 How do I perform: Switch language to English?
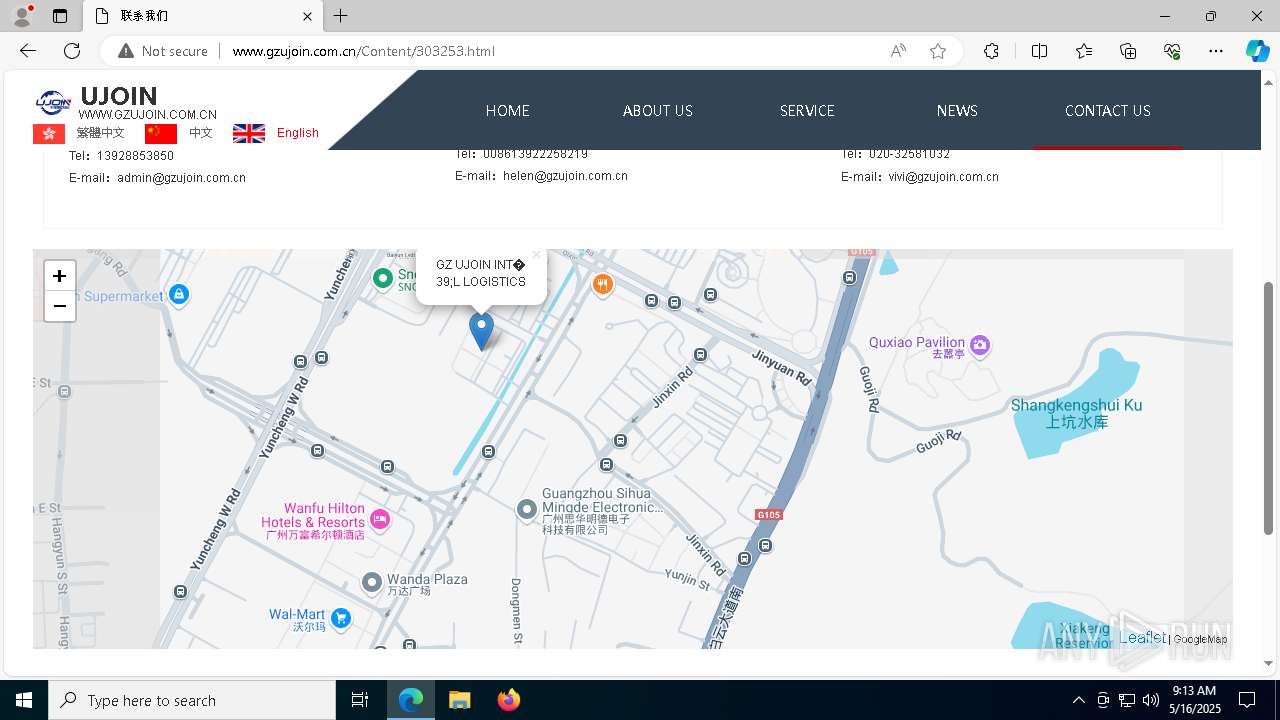(298, 133)
